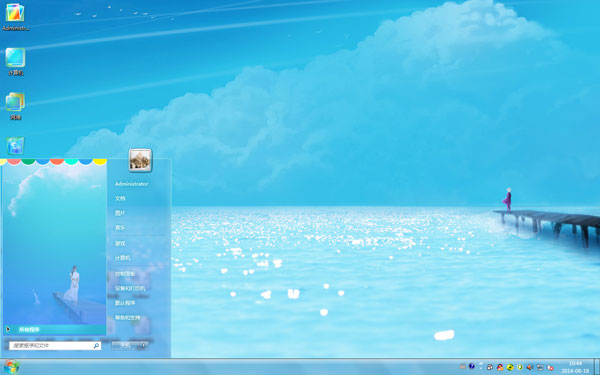The height and width of the screenshot is (375, 600).
Task: Open 音乐 in the Start menu
Action: (120, 227)
